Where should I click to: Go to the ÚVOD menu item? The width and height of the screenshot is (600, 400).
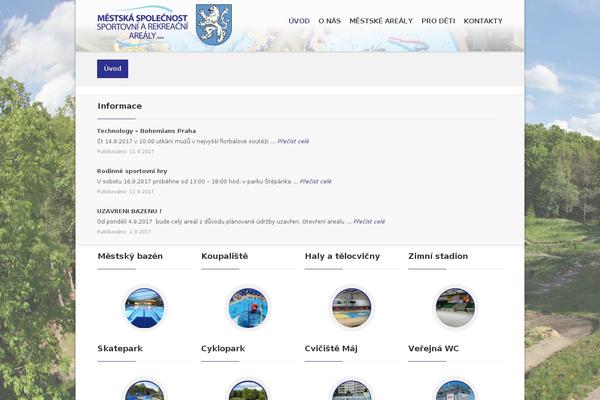(299, 21)
